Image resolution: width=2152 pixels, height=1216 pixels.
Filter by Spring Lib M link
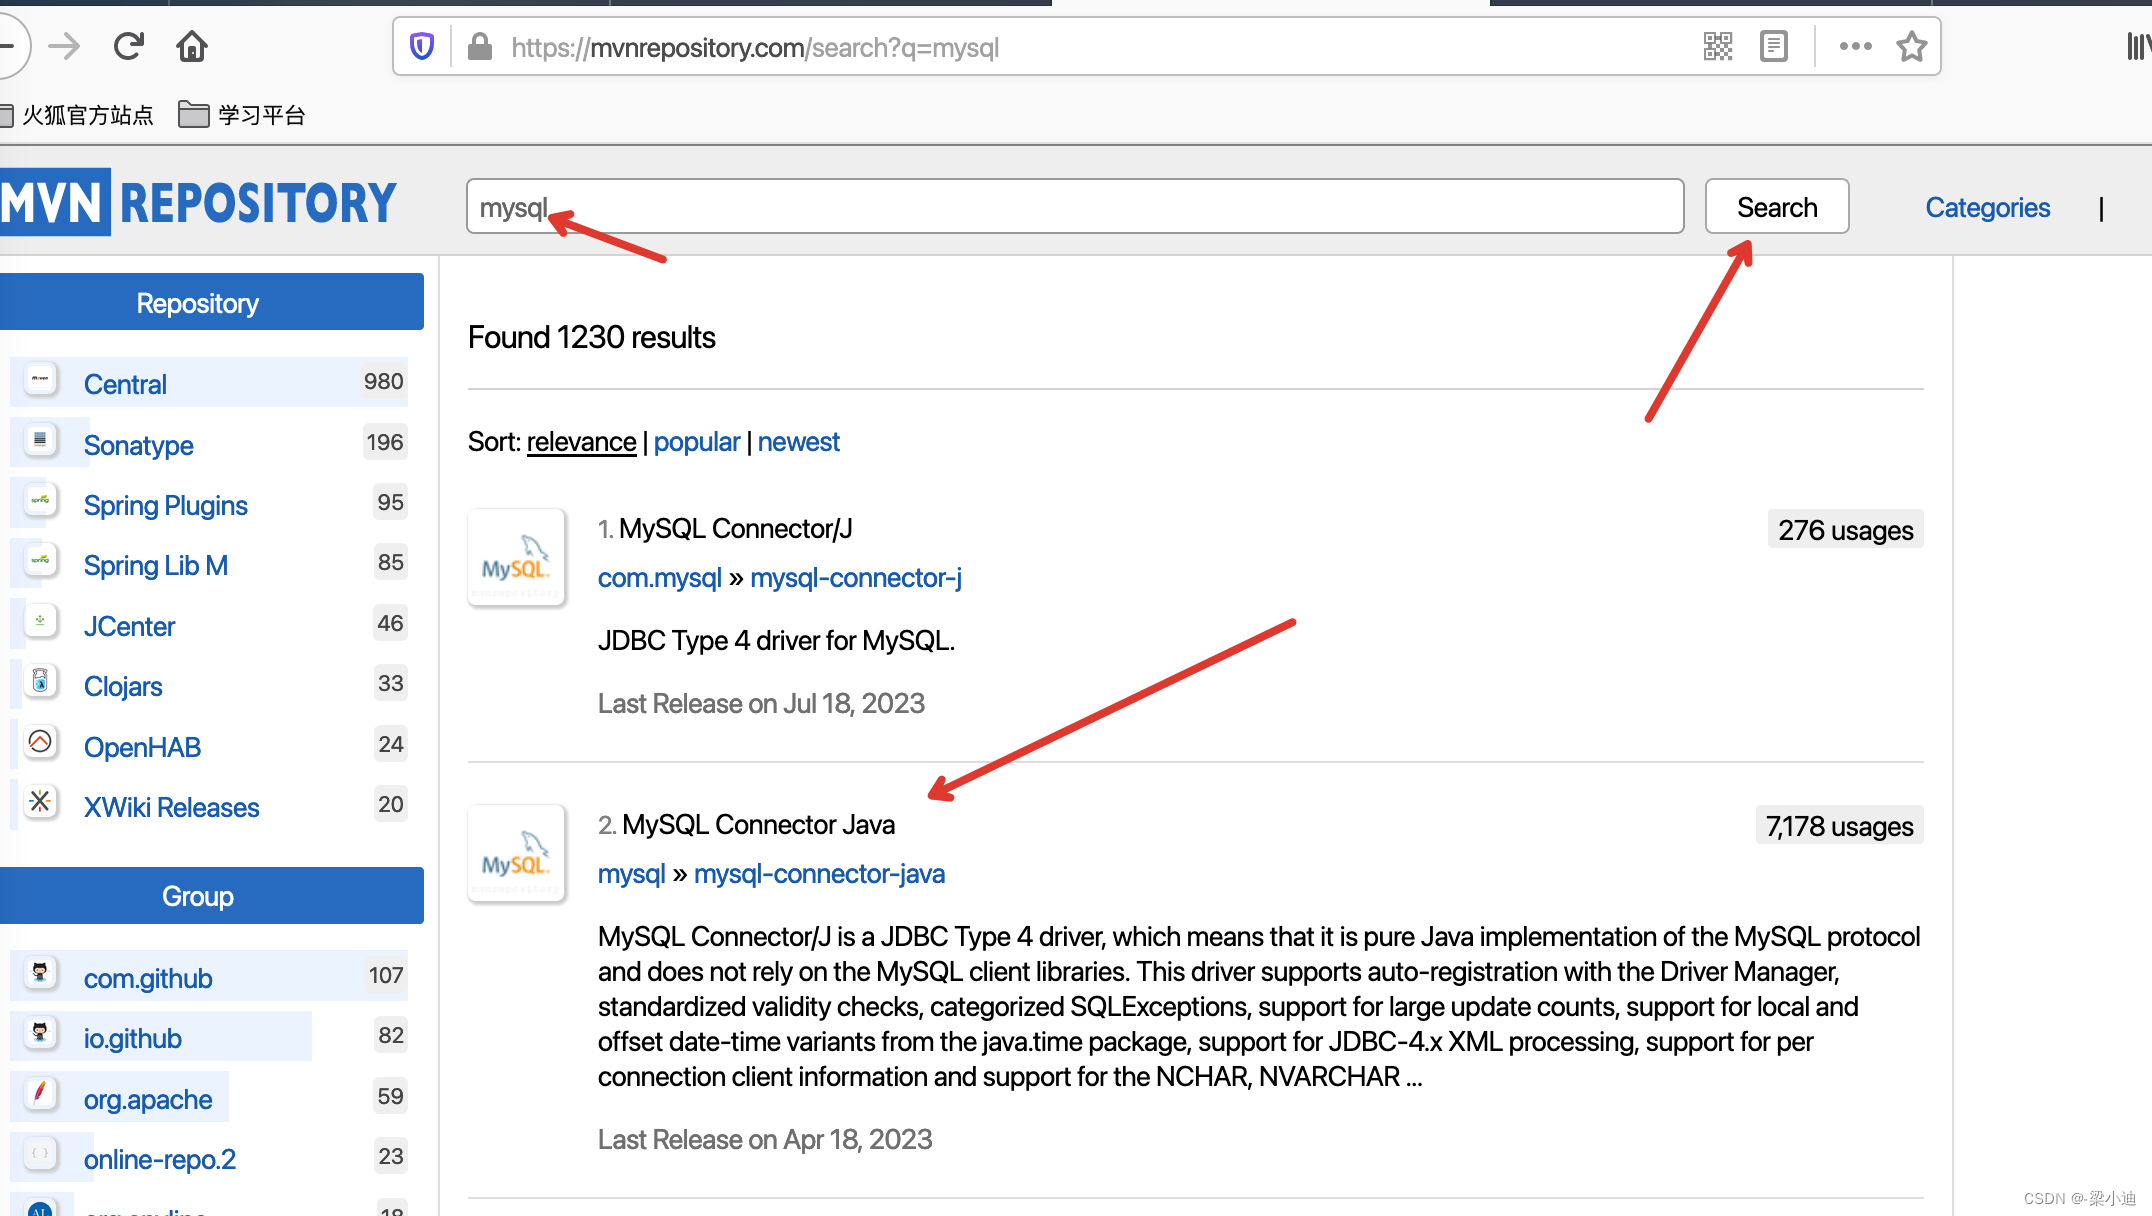click(156, 566)
